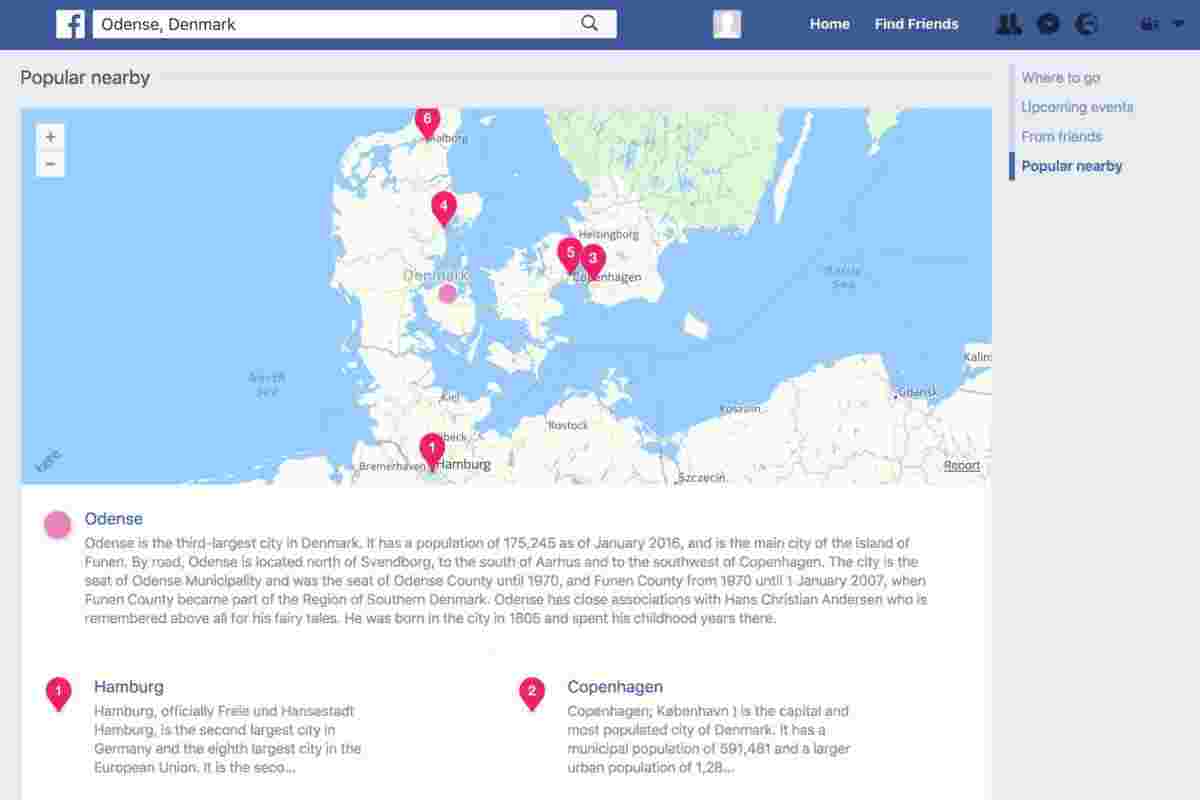The height and width of the screenshot is (800, 1200).
Task: Go to Home in the top bar
Action: point(830,24)
